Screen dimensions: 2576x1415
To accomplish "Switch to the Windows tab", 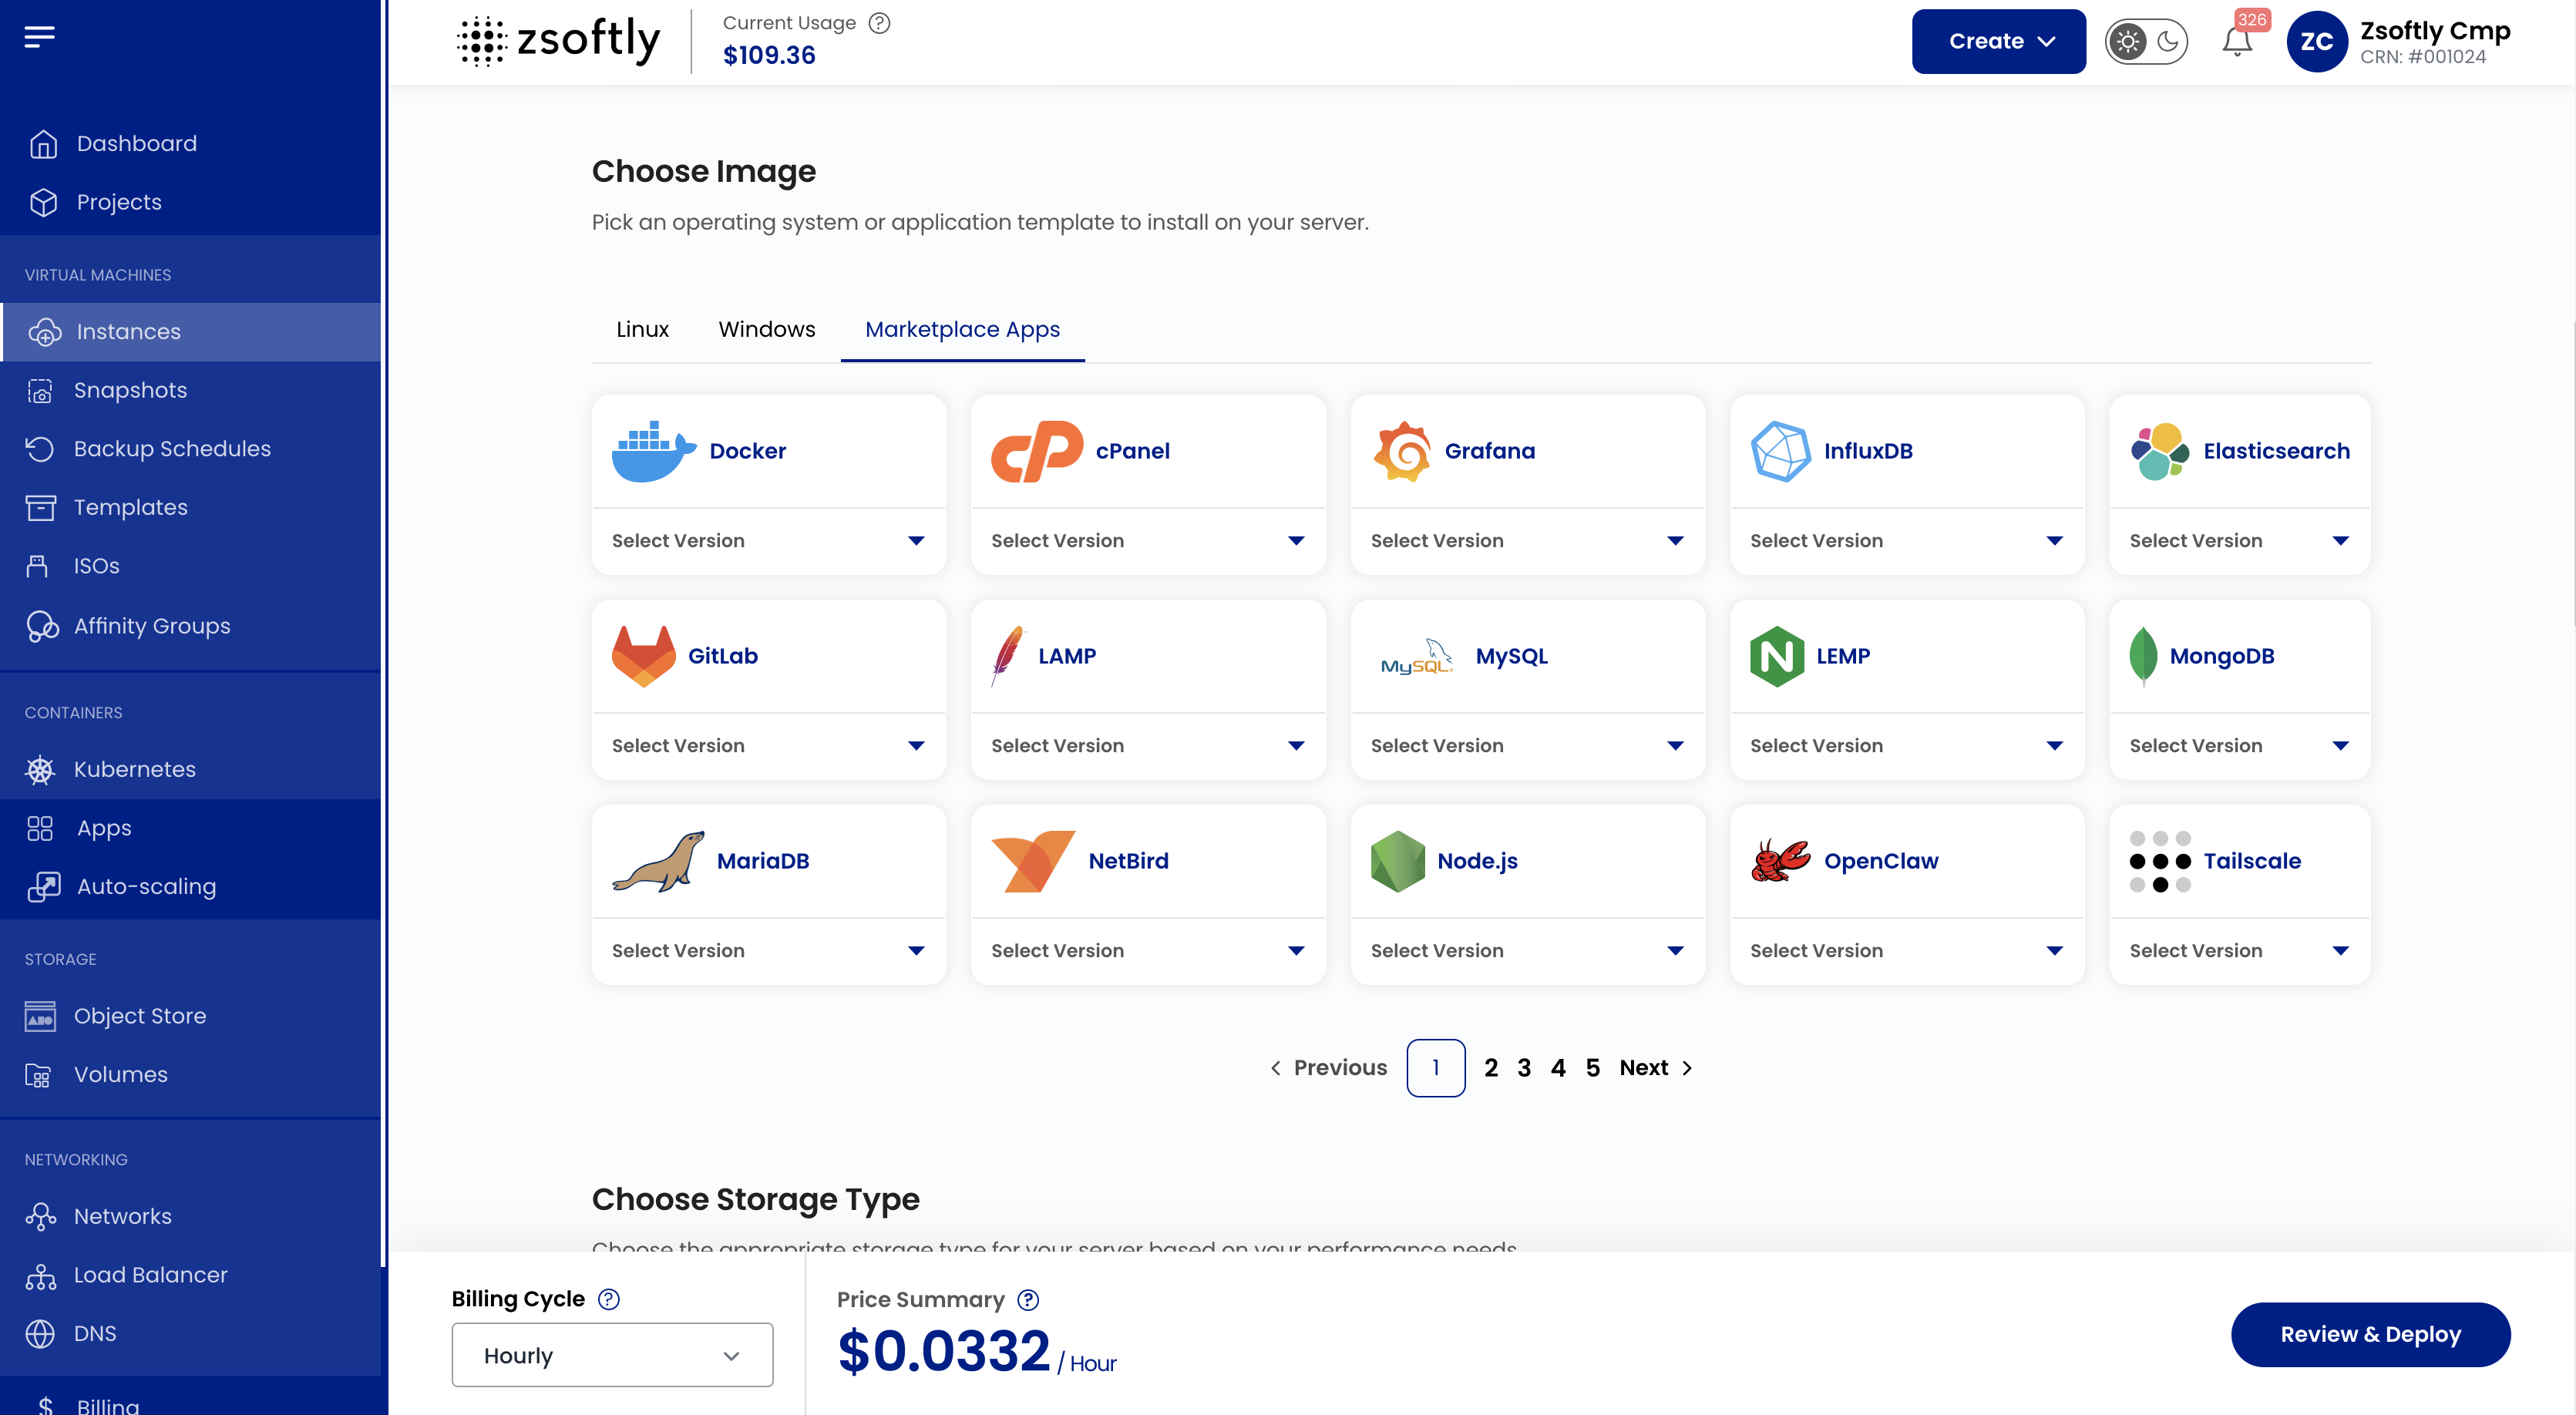I will click(x=767, y=329).
